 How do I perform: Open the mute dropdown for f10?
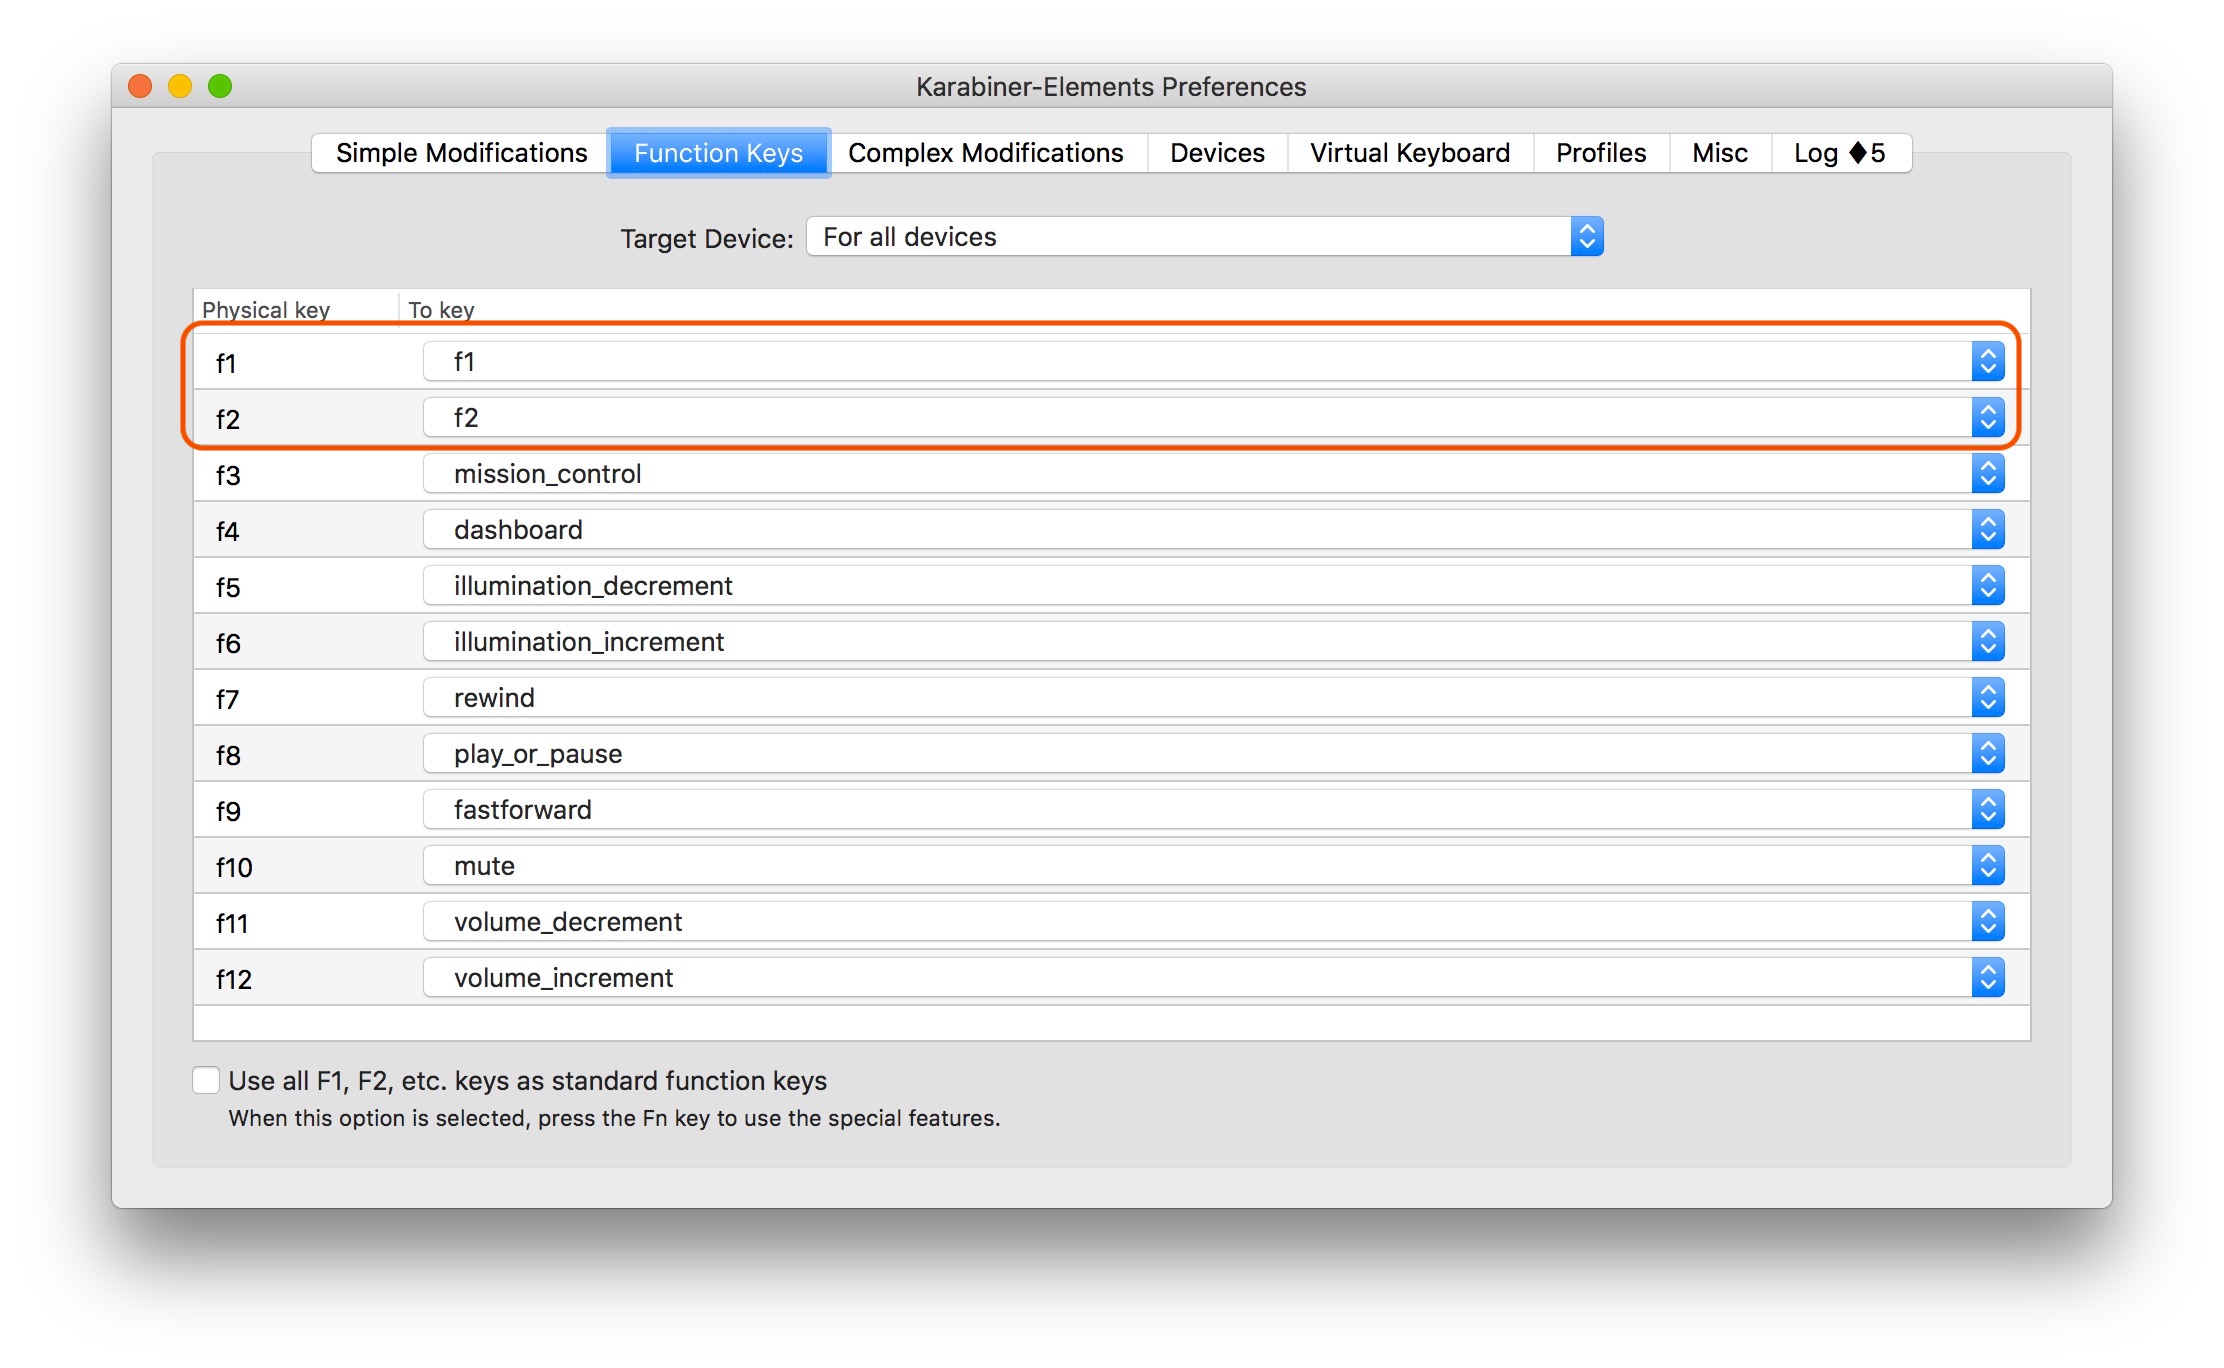(1214, 865)
